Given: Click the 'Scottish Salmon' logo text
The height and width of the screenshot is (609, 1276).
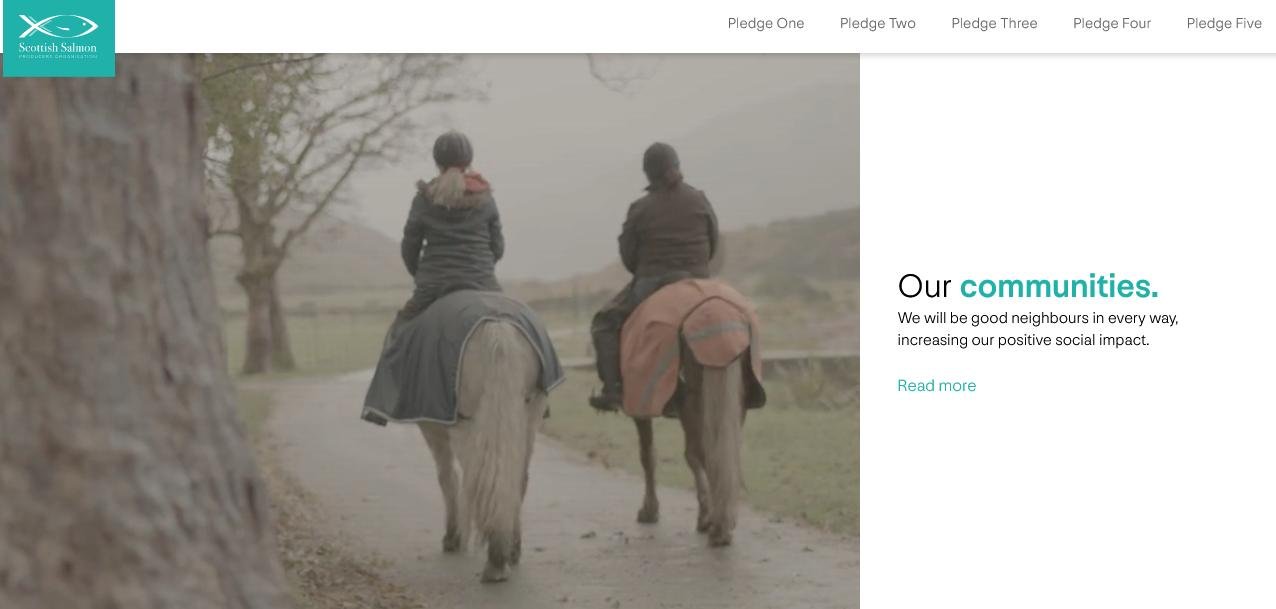Looking at the screenshot, I should [x=58, y=48].
